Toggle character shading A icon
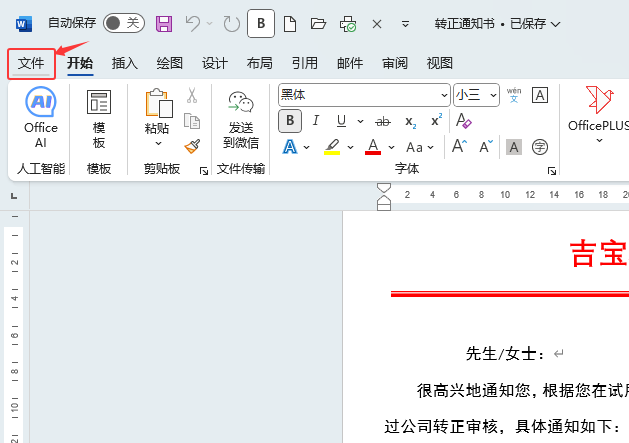This screenshot has height=443, width=629. pos(514,147)
